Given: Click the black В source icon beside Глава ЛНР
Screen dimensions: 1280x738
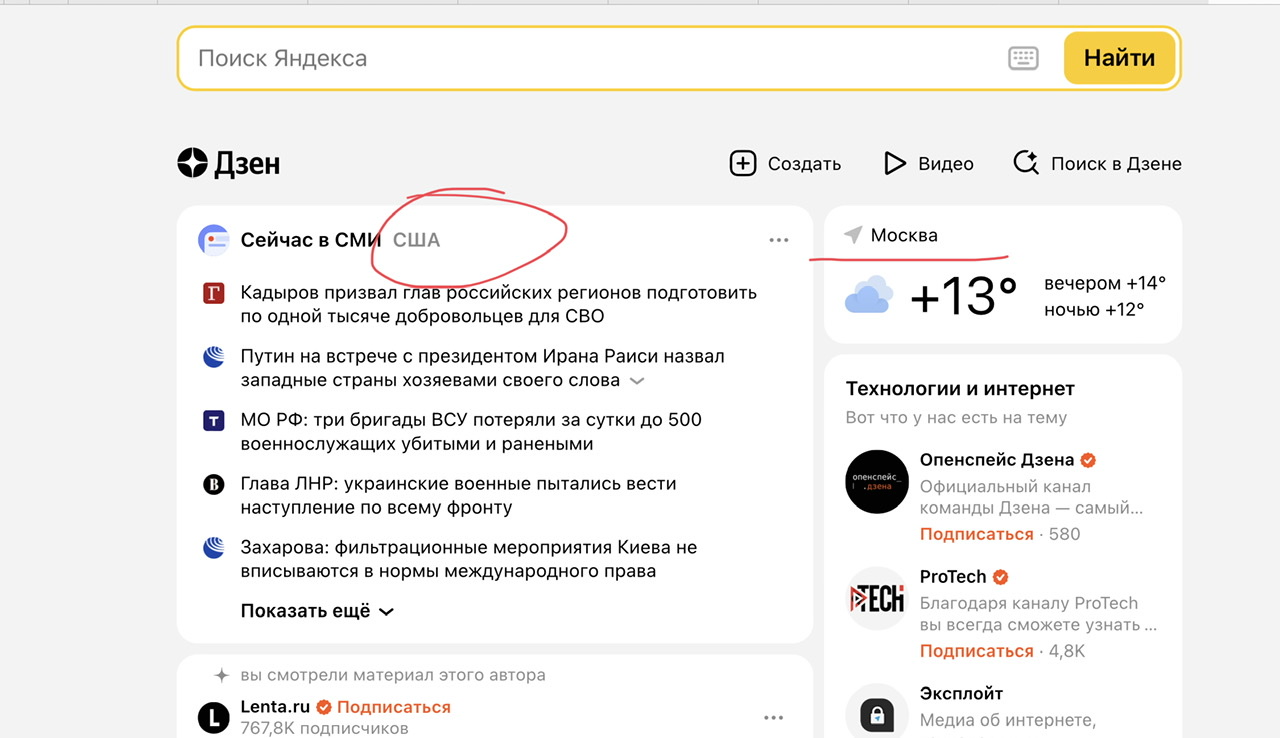Looking at the screenshot, I should coord(213,484).
